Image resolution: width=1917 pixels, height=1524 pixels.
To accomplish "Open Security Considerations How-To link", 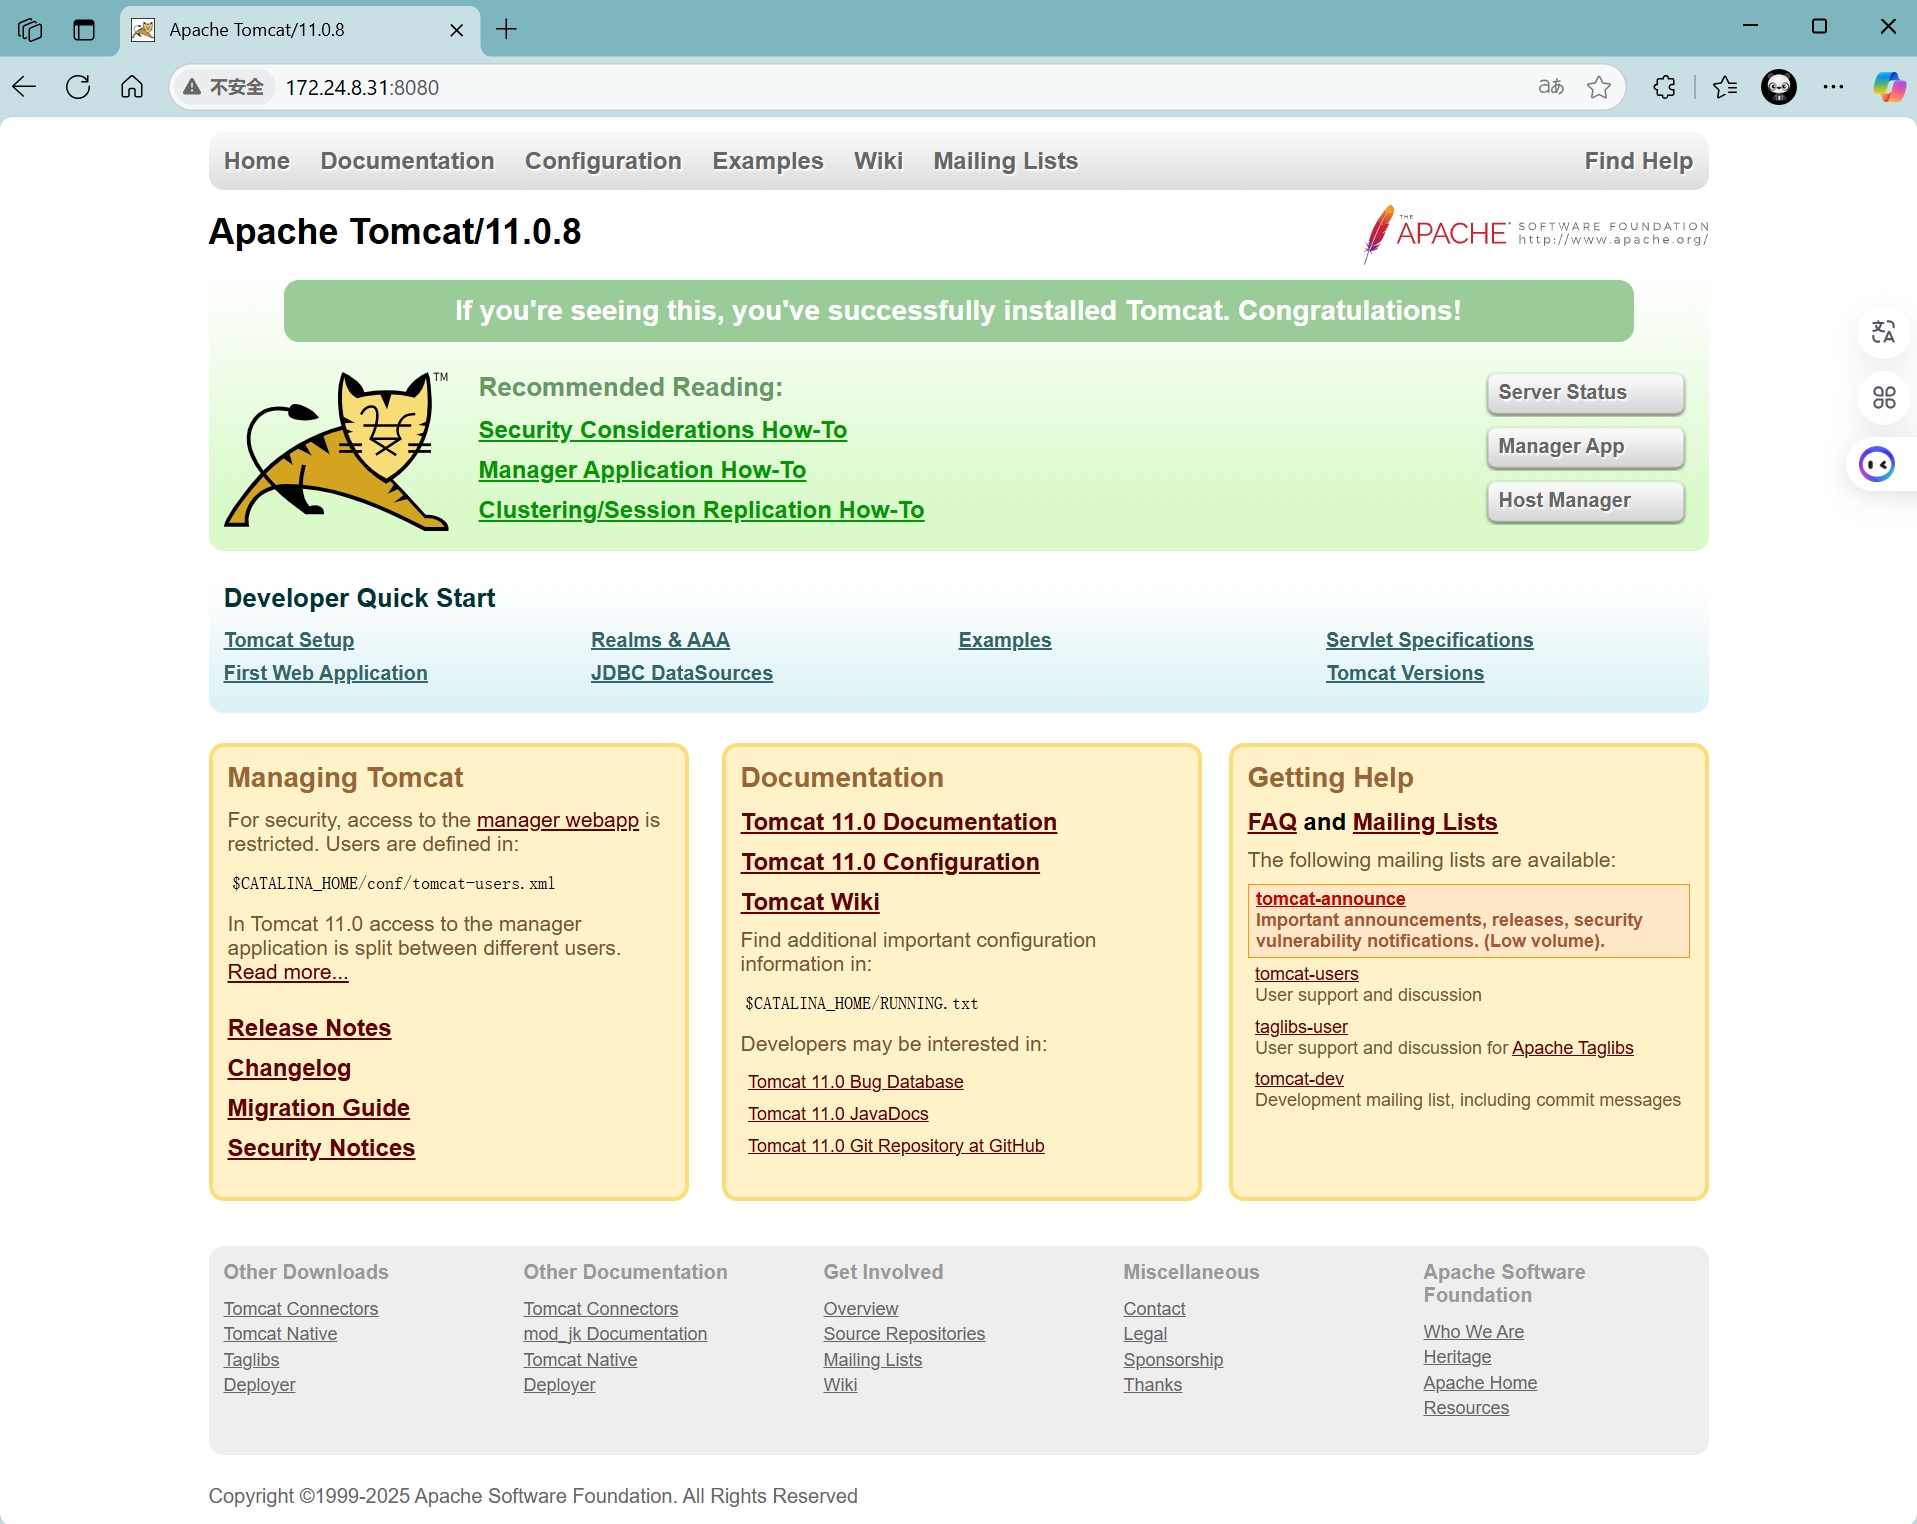I will tap(662, 430).
